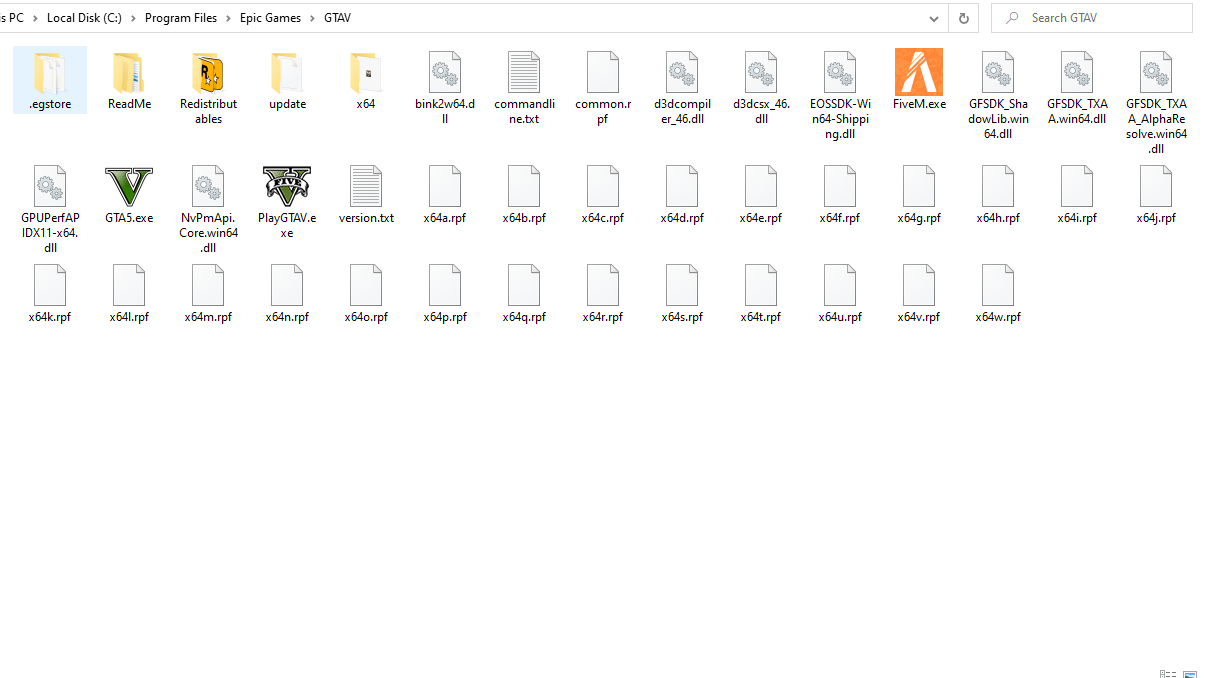
Task: Open address bar history dropdown
Action: click(934, 18)
